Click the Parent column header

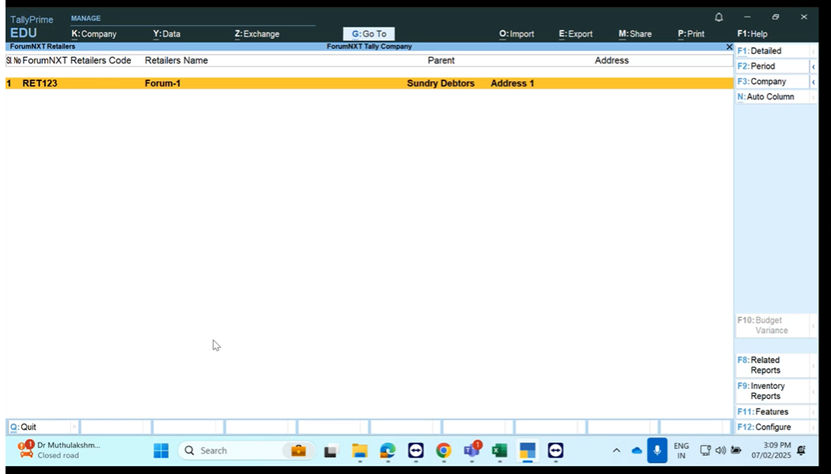pos(441,60)
